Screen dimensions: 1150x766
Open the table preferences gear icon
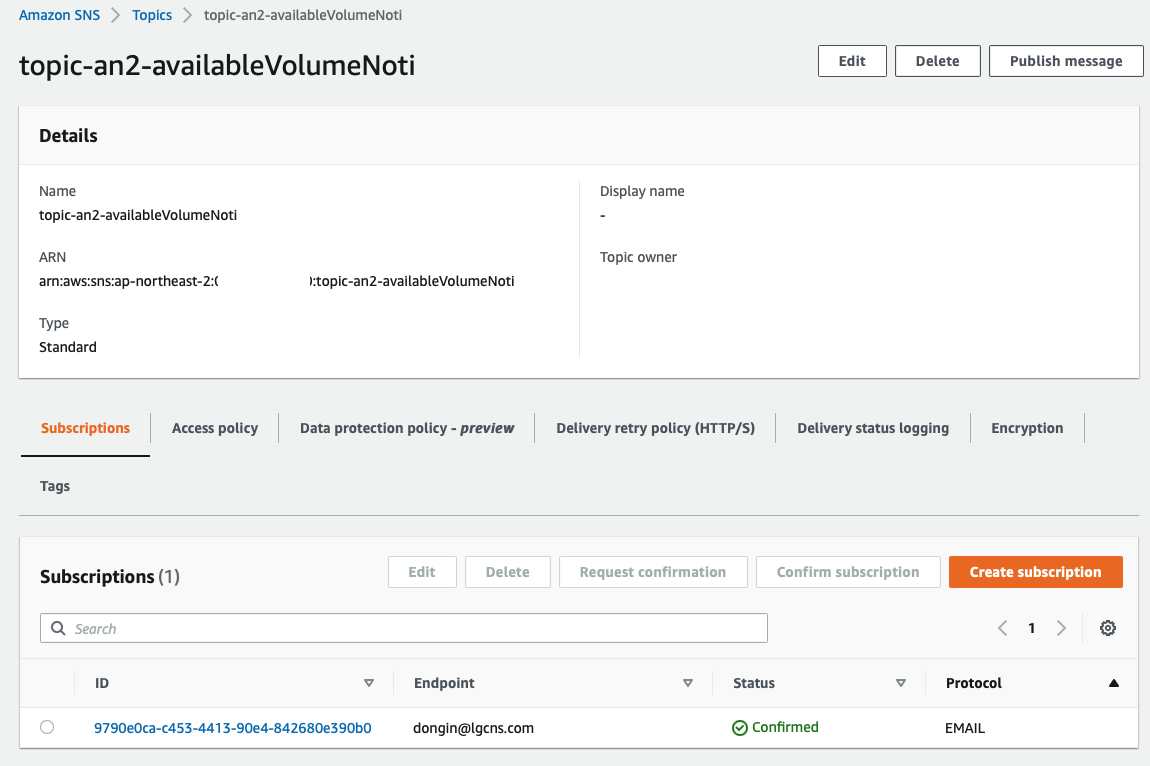(1107, 628)
